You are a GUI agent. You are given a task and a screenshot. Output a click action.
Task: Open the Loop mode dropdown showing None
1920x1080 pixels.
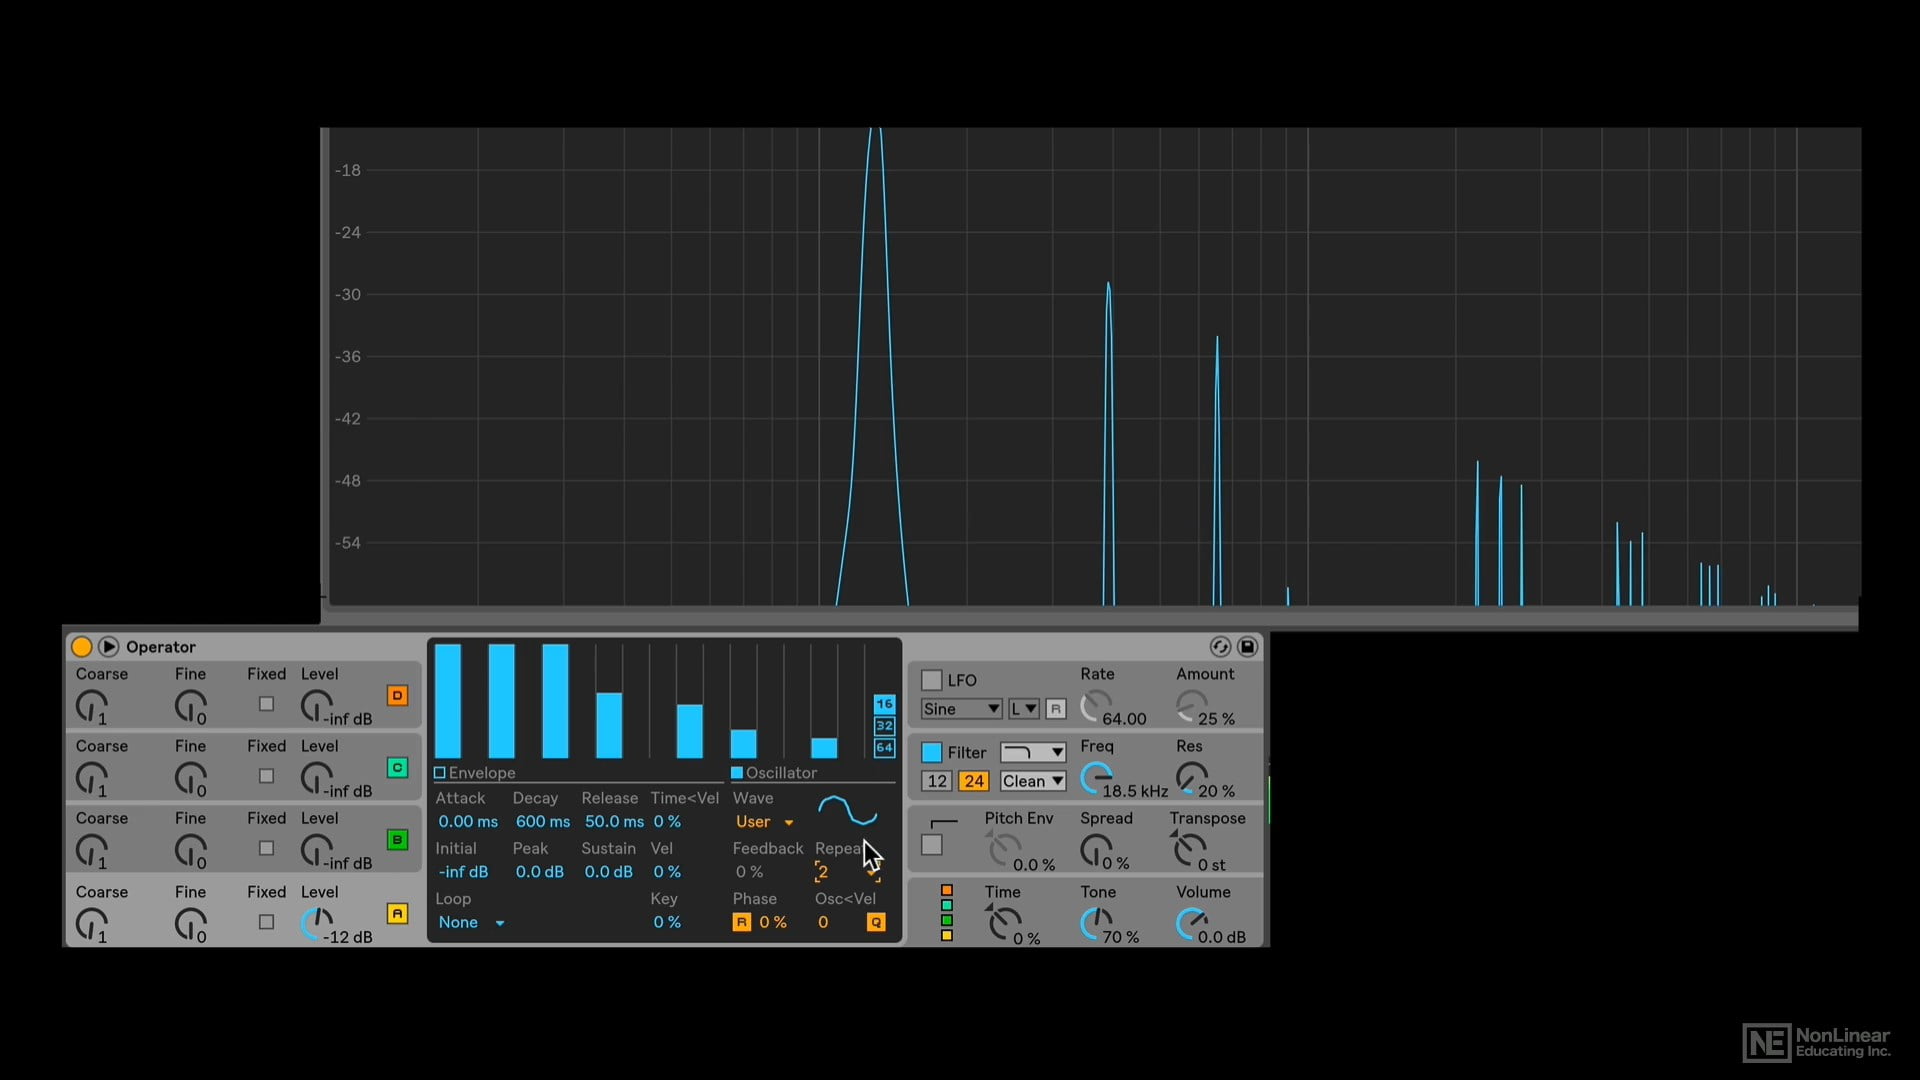[x=471, y=923]
